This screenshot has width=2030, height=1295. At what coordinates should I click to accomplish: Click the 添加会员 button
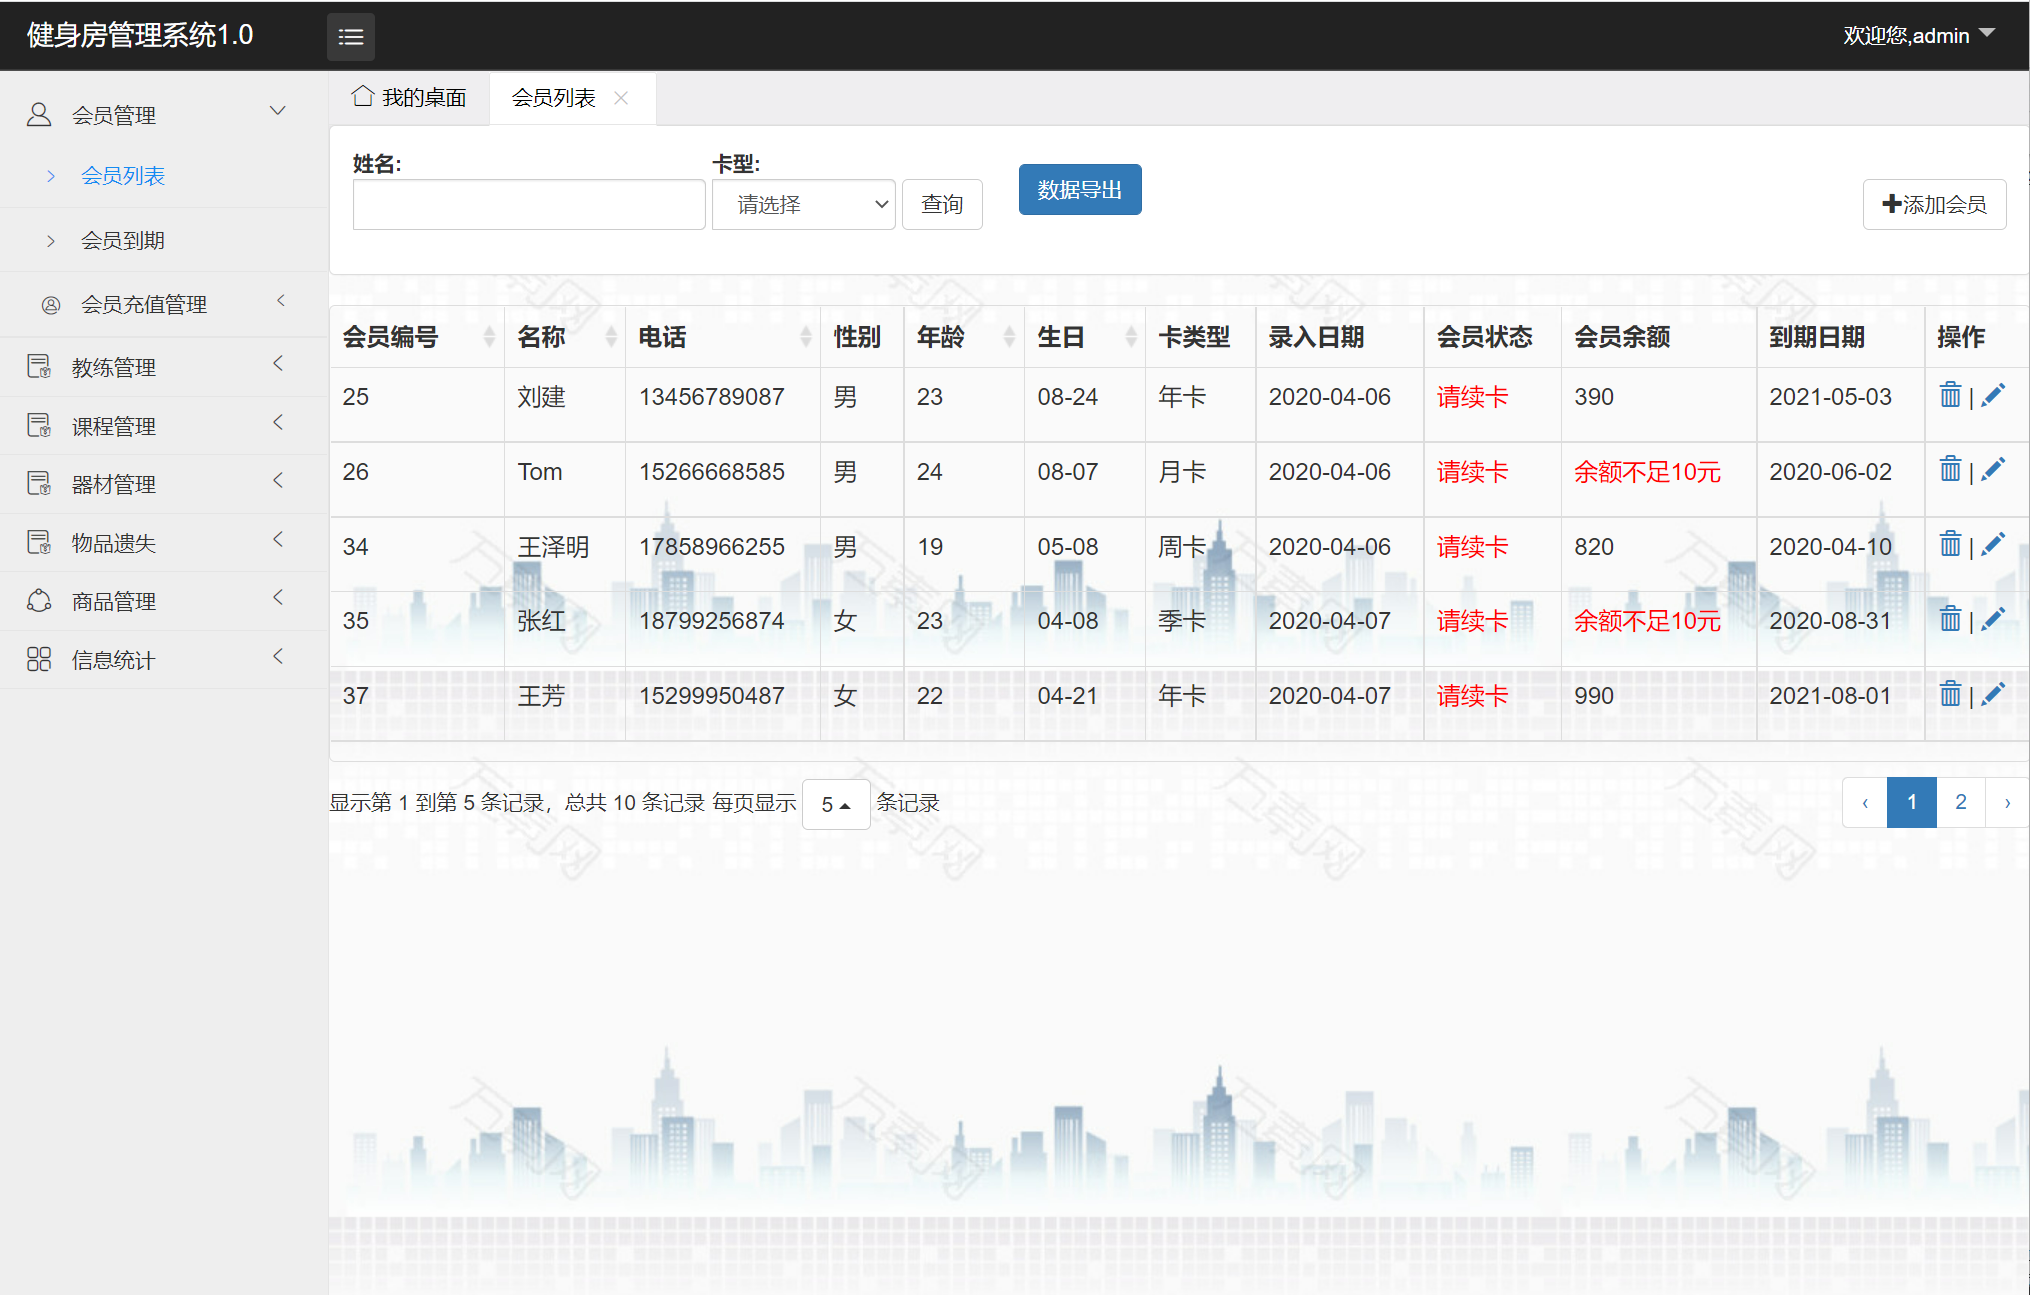click(1933, 205)
